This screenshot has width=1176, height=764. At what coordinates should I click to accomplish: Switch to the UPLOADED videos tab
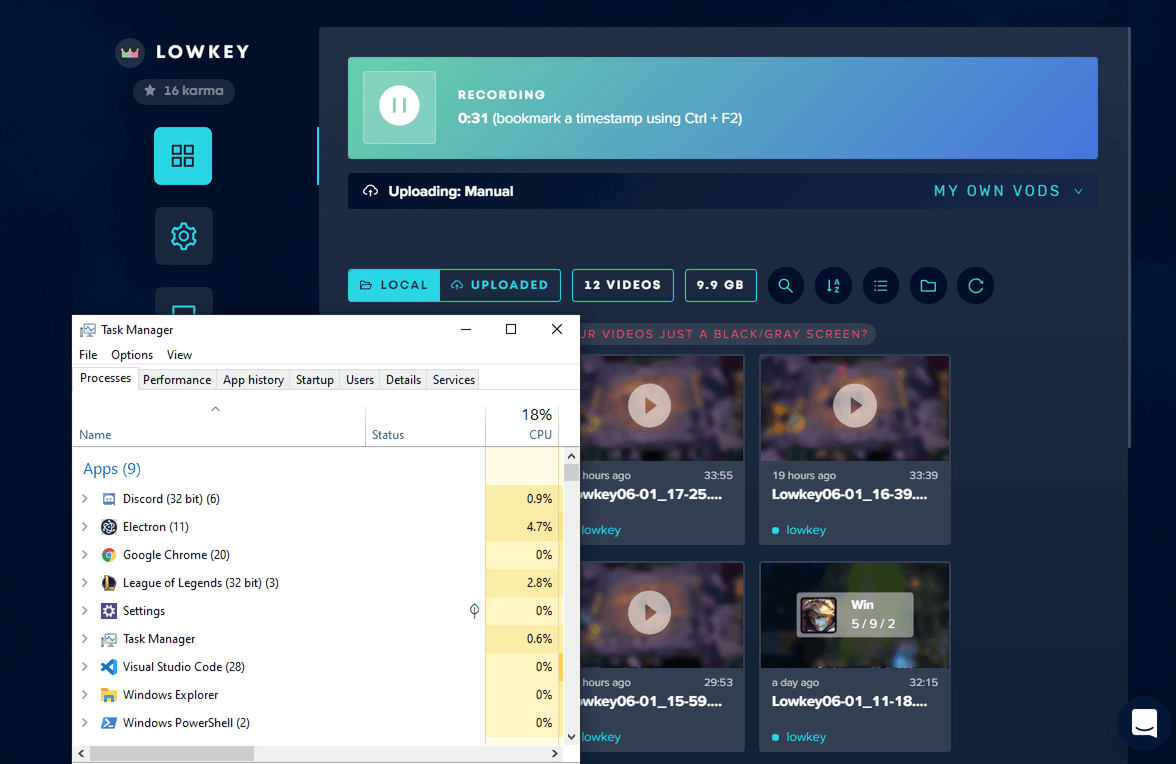500,285
